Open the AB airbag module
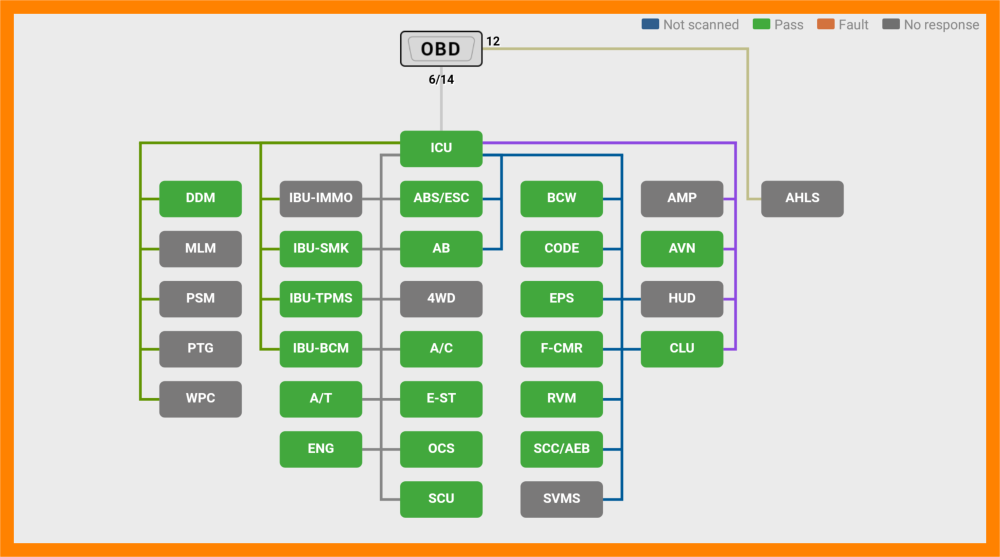 (x=441, y=249)
